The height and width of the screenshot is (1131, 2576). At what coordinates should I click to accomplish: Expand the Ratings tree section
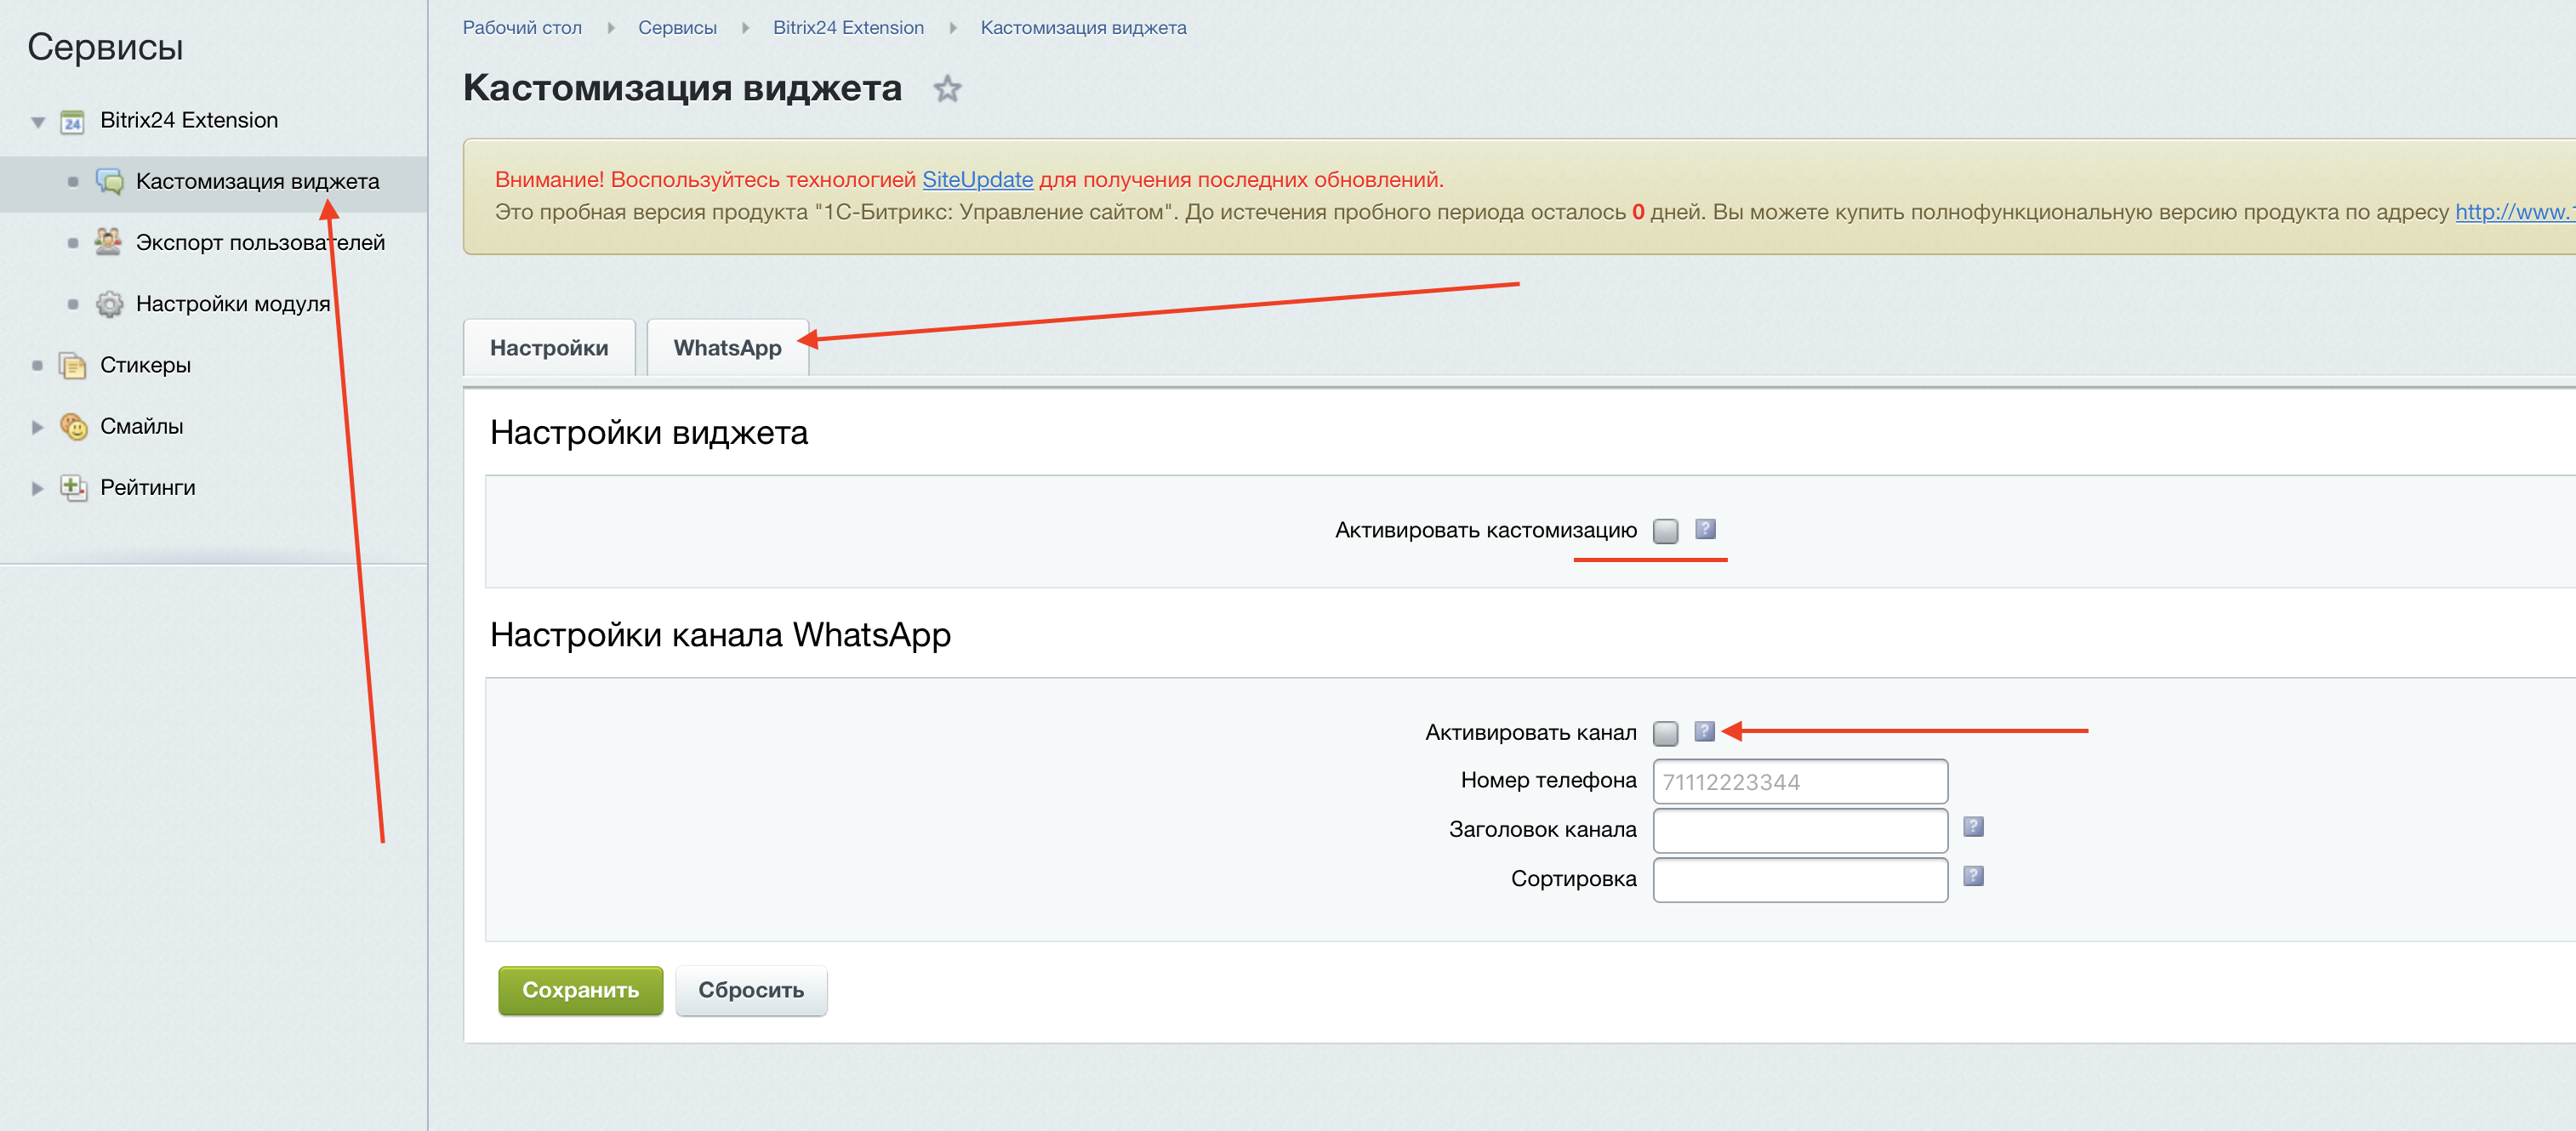coord(38,488)
